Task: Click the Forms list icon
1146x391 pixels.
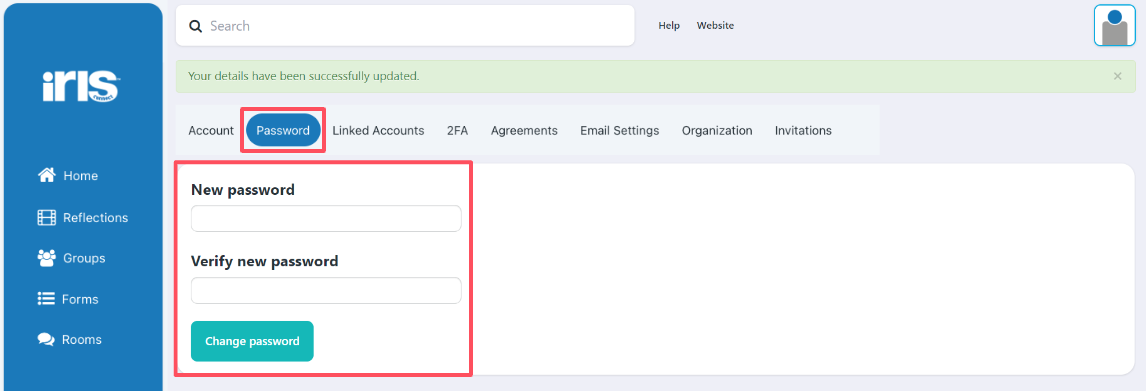Action: coord(47,299)
